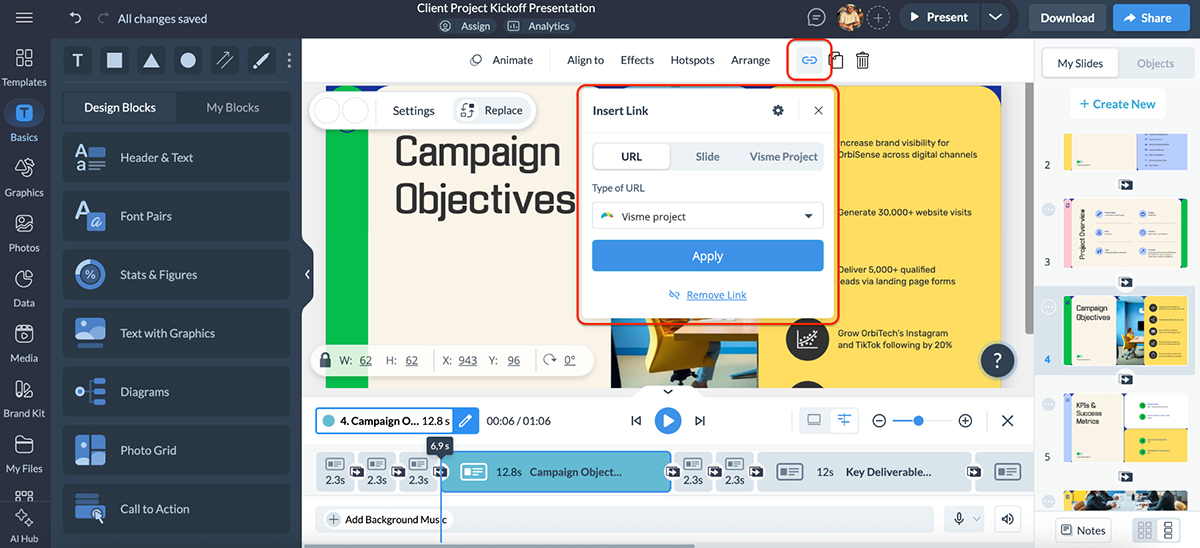1200x548 pixels.
Task: Open the Present button dropdown arrow
Action: pos(994,17)
